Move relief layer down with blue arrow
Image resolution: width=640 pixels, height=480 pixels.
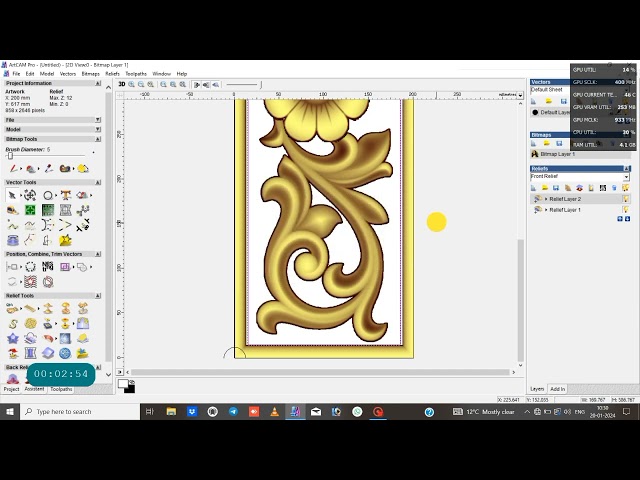(x=627, y=219)
